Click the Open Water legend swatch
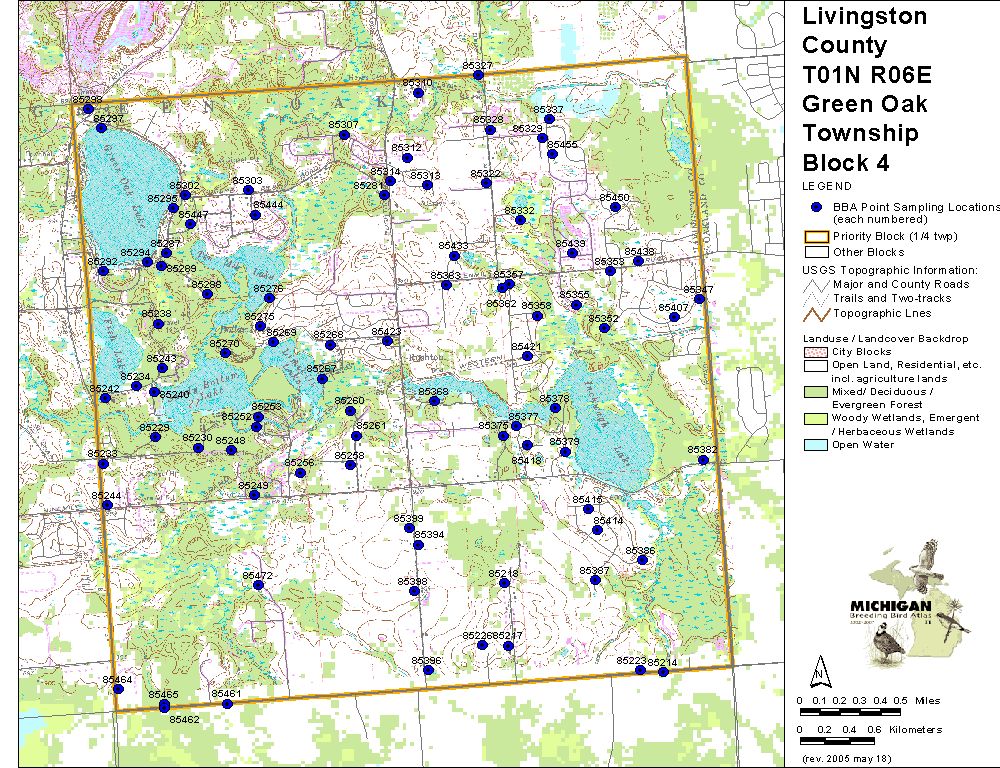Screen dimensions: 1000x768 click(812, 445)
